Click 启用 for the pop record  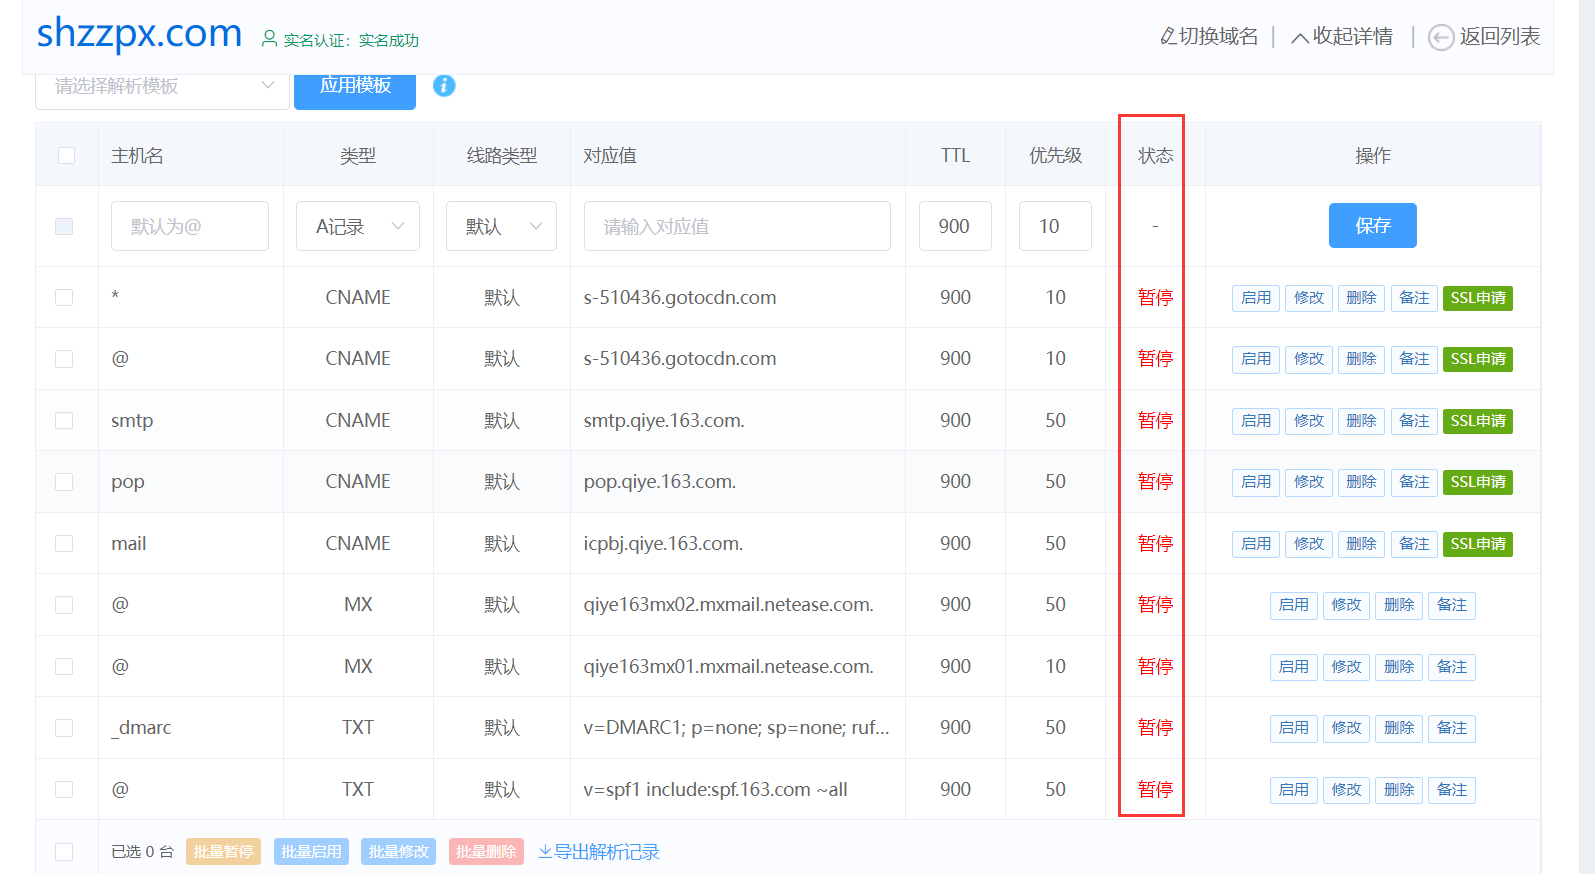tap(1255, 482)
